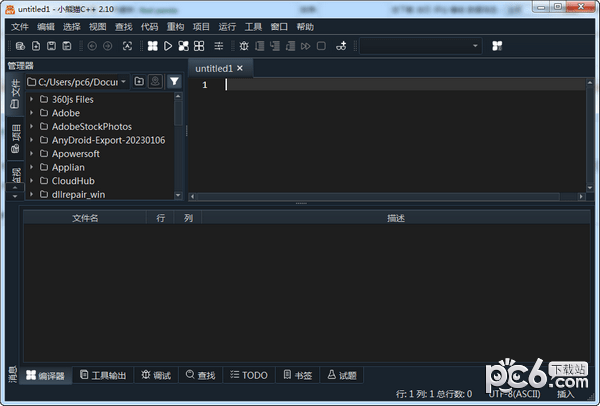The image size is (600, 406).
Task: Select the CloudHub folder name
Action: point(73,181)
